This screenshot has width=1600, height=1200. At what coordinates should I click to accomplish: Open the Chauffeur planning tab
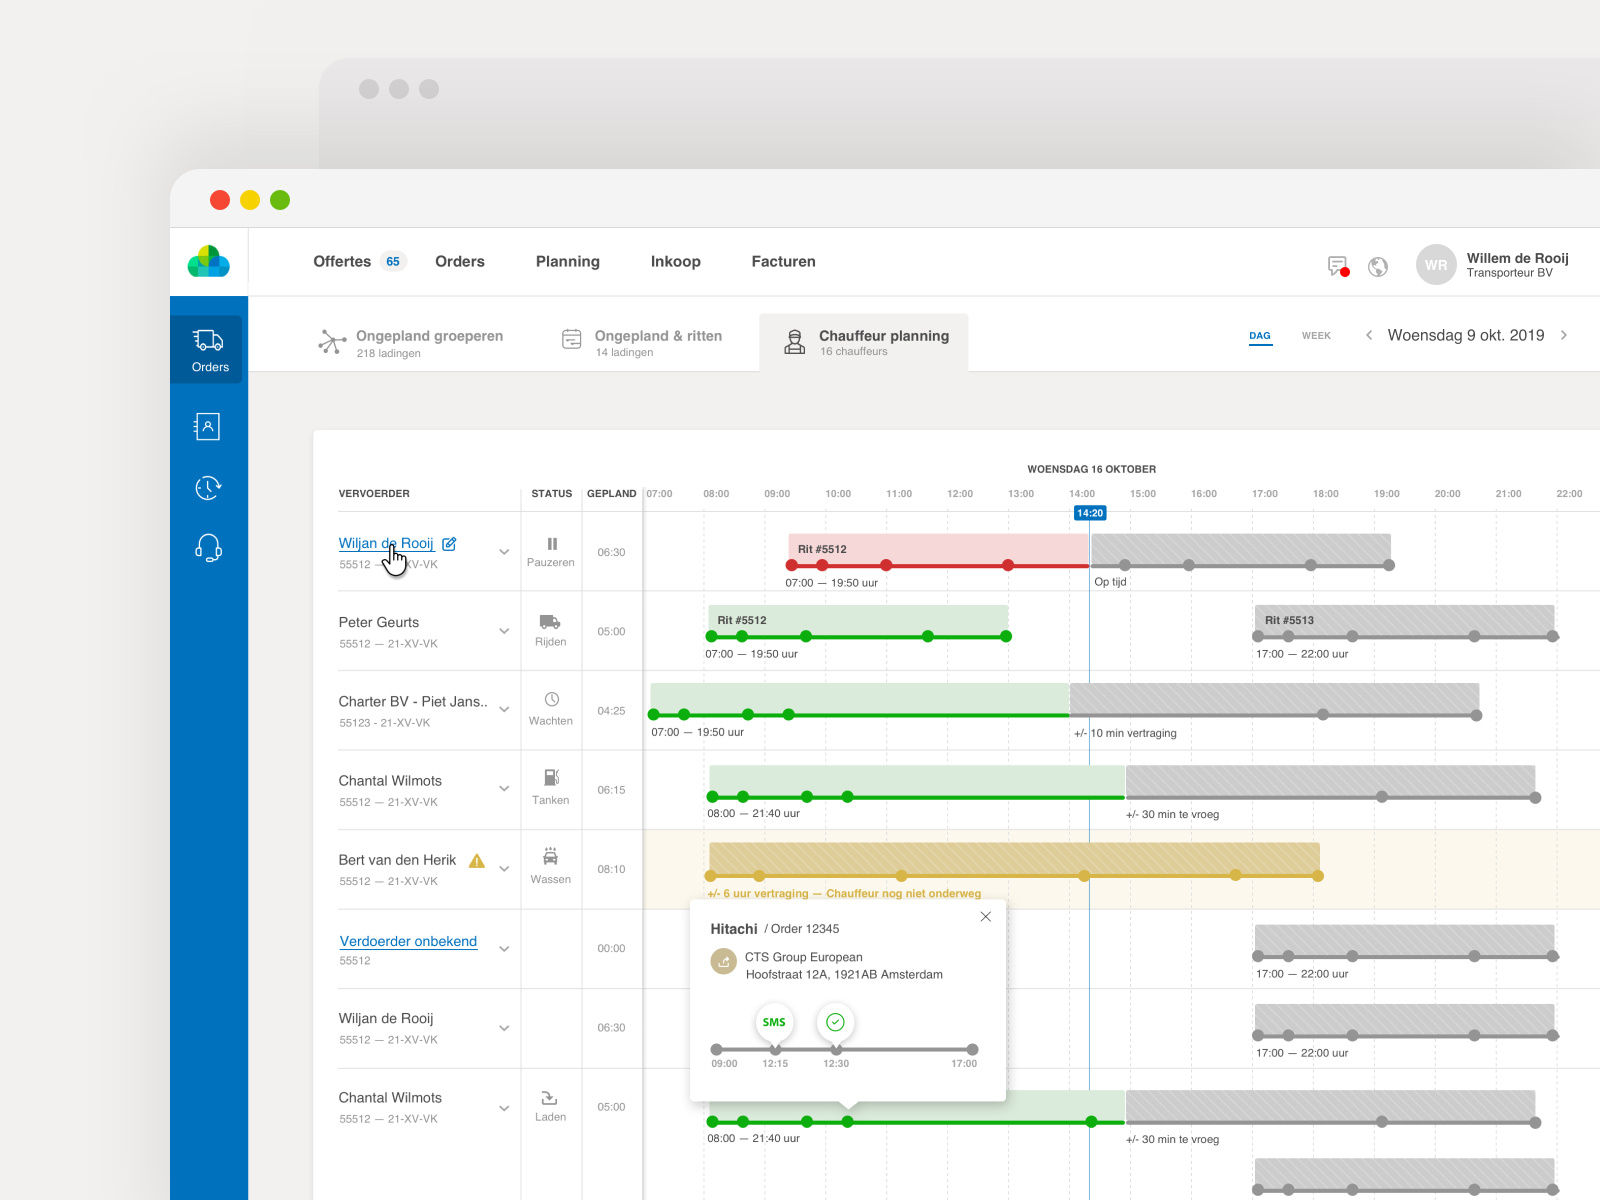(x=882, y=341)
